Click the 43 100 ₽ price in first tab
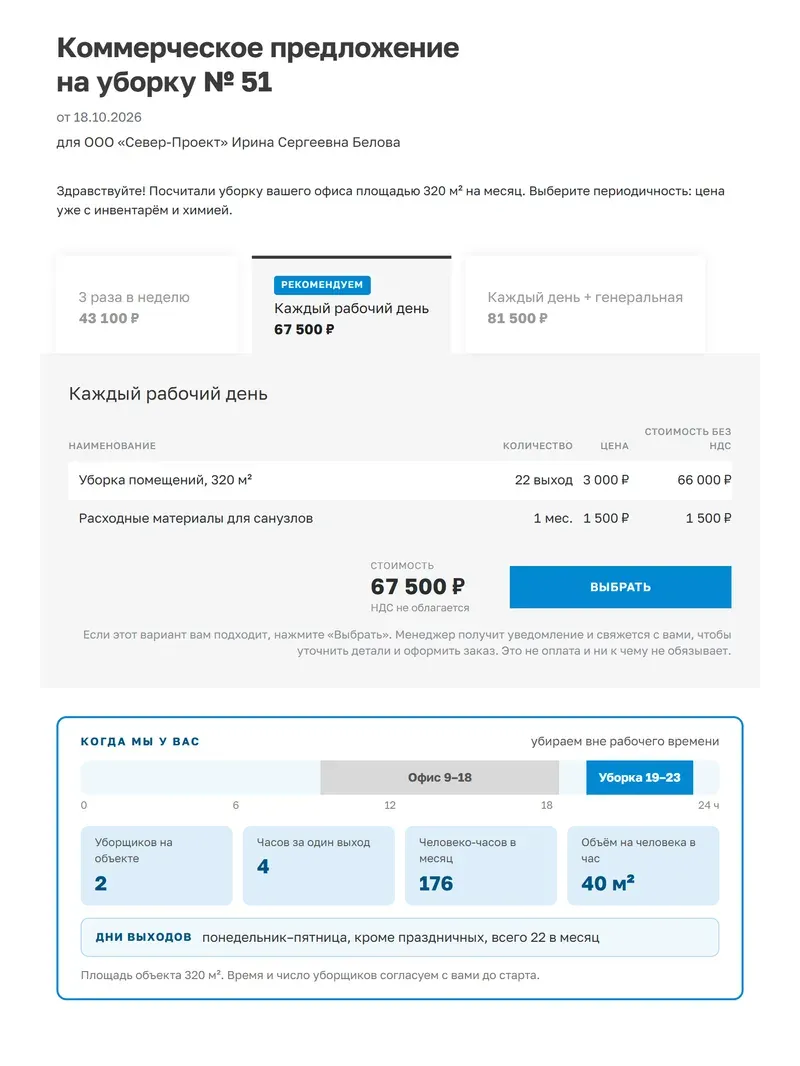Image resolution: width=800 pixels, height=1066 pixels. point(109,318)
